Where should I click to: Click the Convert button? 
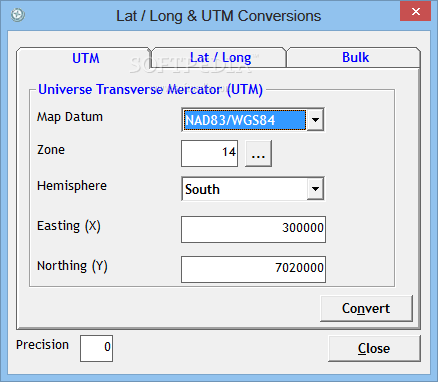click(x=366, y=308)
